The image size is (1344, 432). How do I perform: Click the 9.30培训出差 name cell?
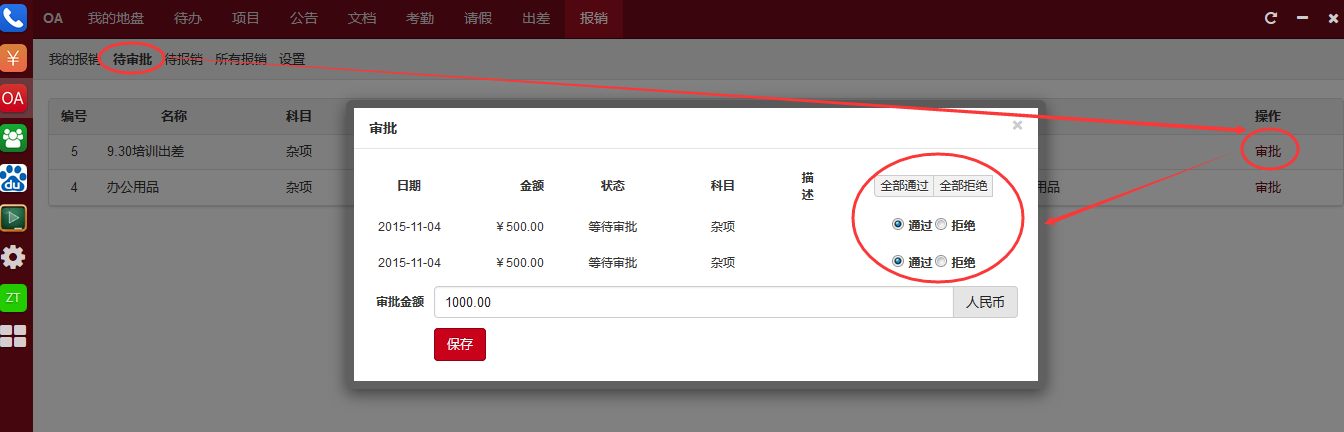(146, 152)
